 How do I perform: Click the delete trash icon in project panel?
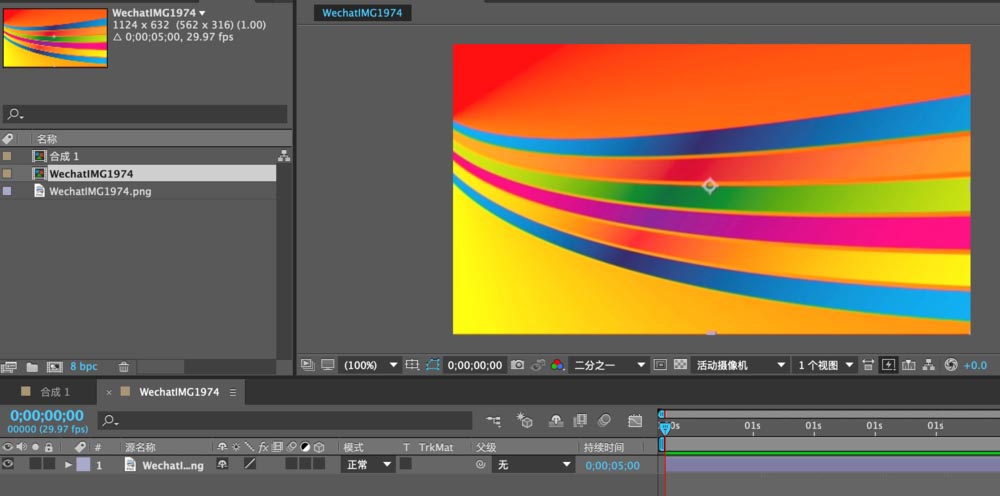point(124,367)
